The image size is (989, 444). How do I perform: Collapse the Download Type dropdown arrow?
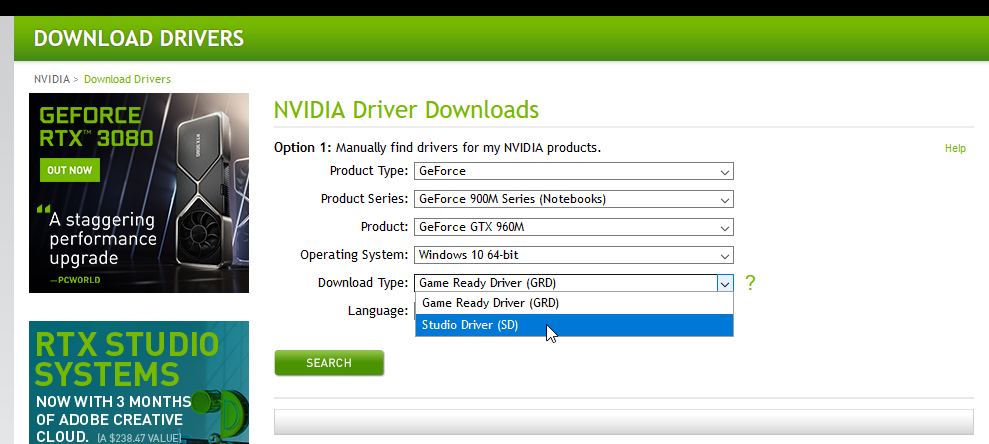click(x=725, y=283)
